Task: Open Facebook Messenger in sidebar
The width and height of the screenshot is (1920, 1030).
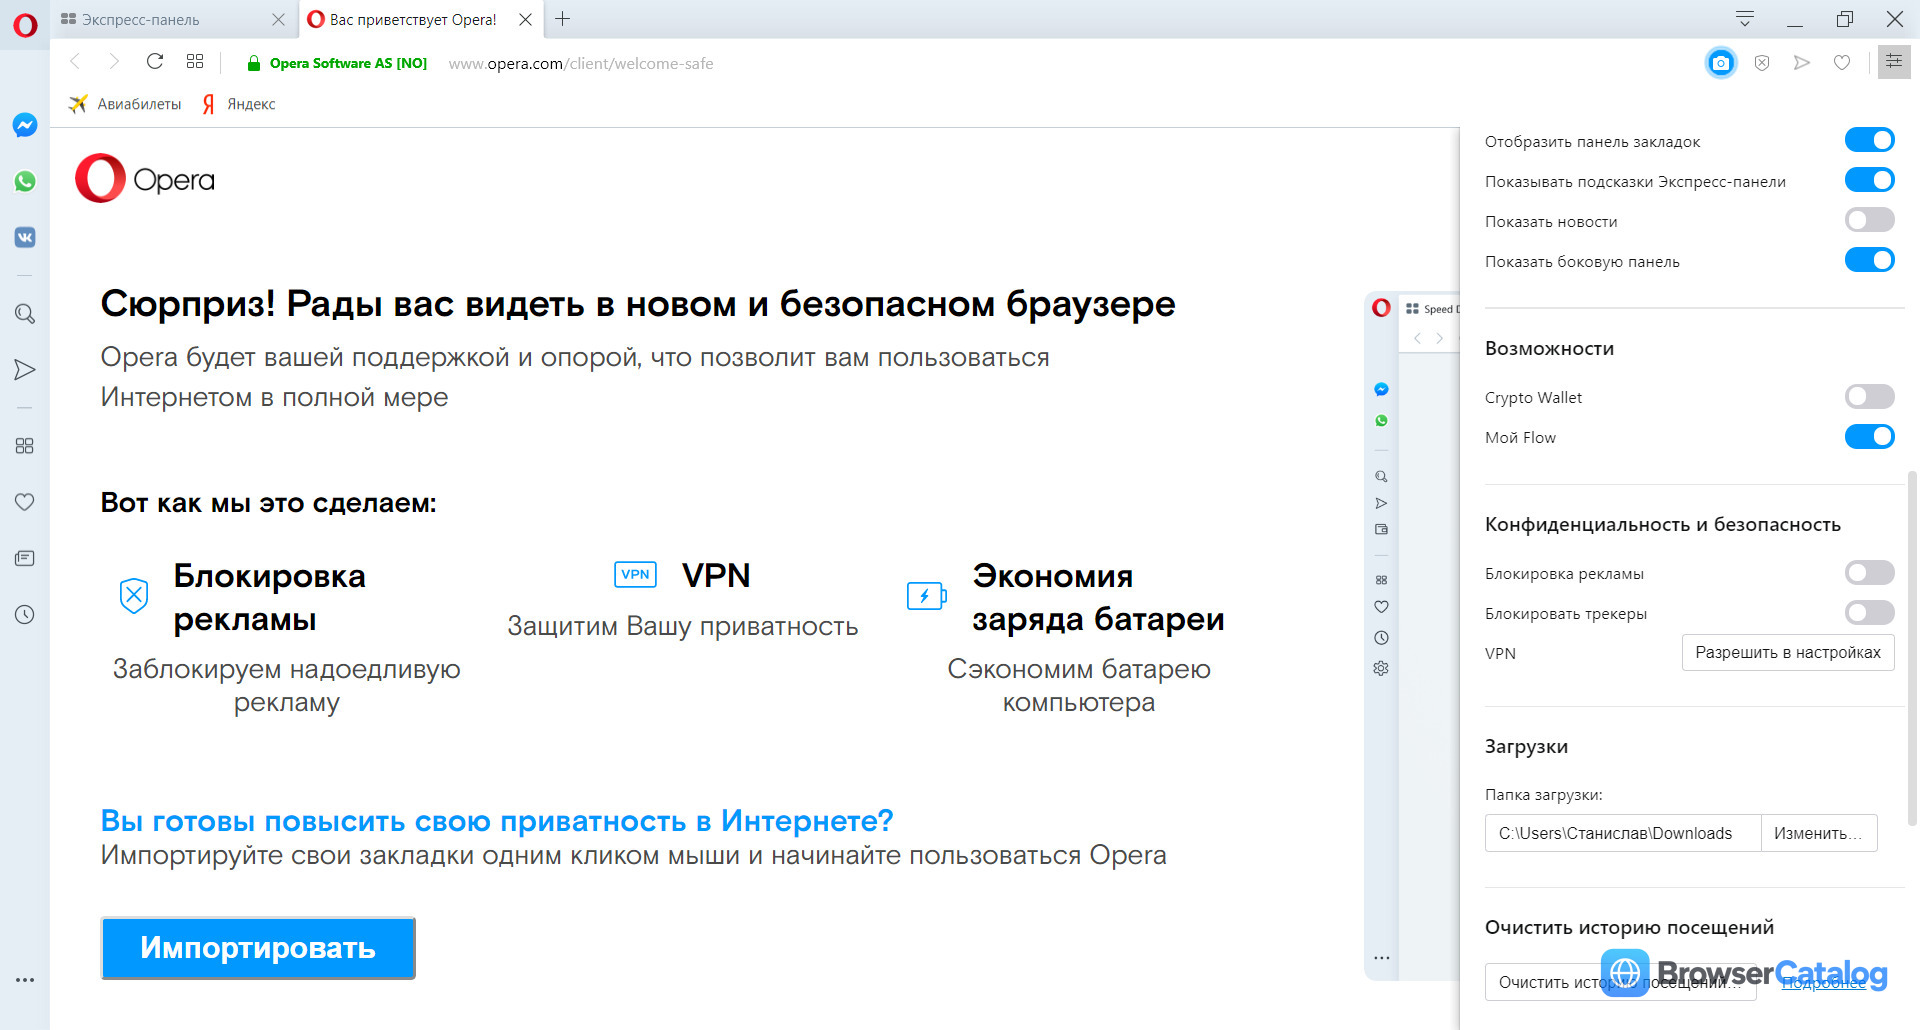Action: tap(25, 125)
